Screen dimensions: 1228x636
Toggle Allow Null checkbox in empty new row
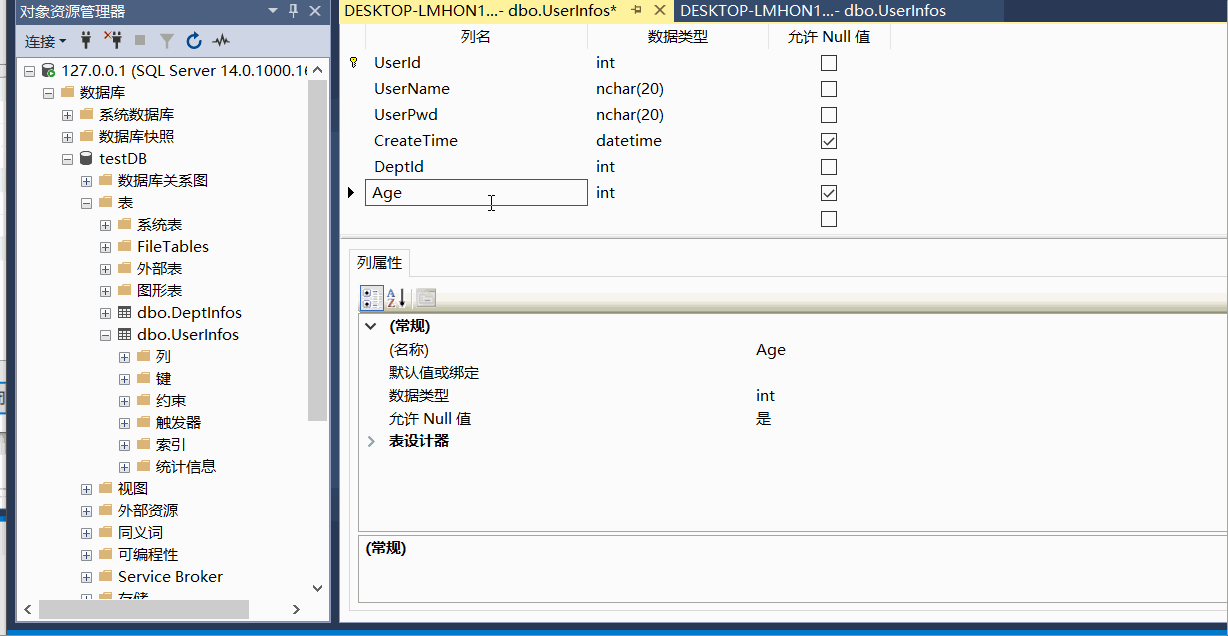[x=829, y=219]
